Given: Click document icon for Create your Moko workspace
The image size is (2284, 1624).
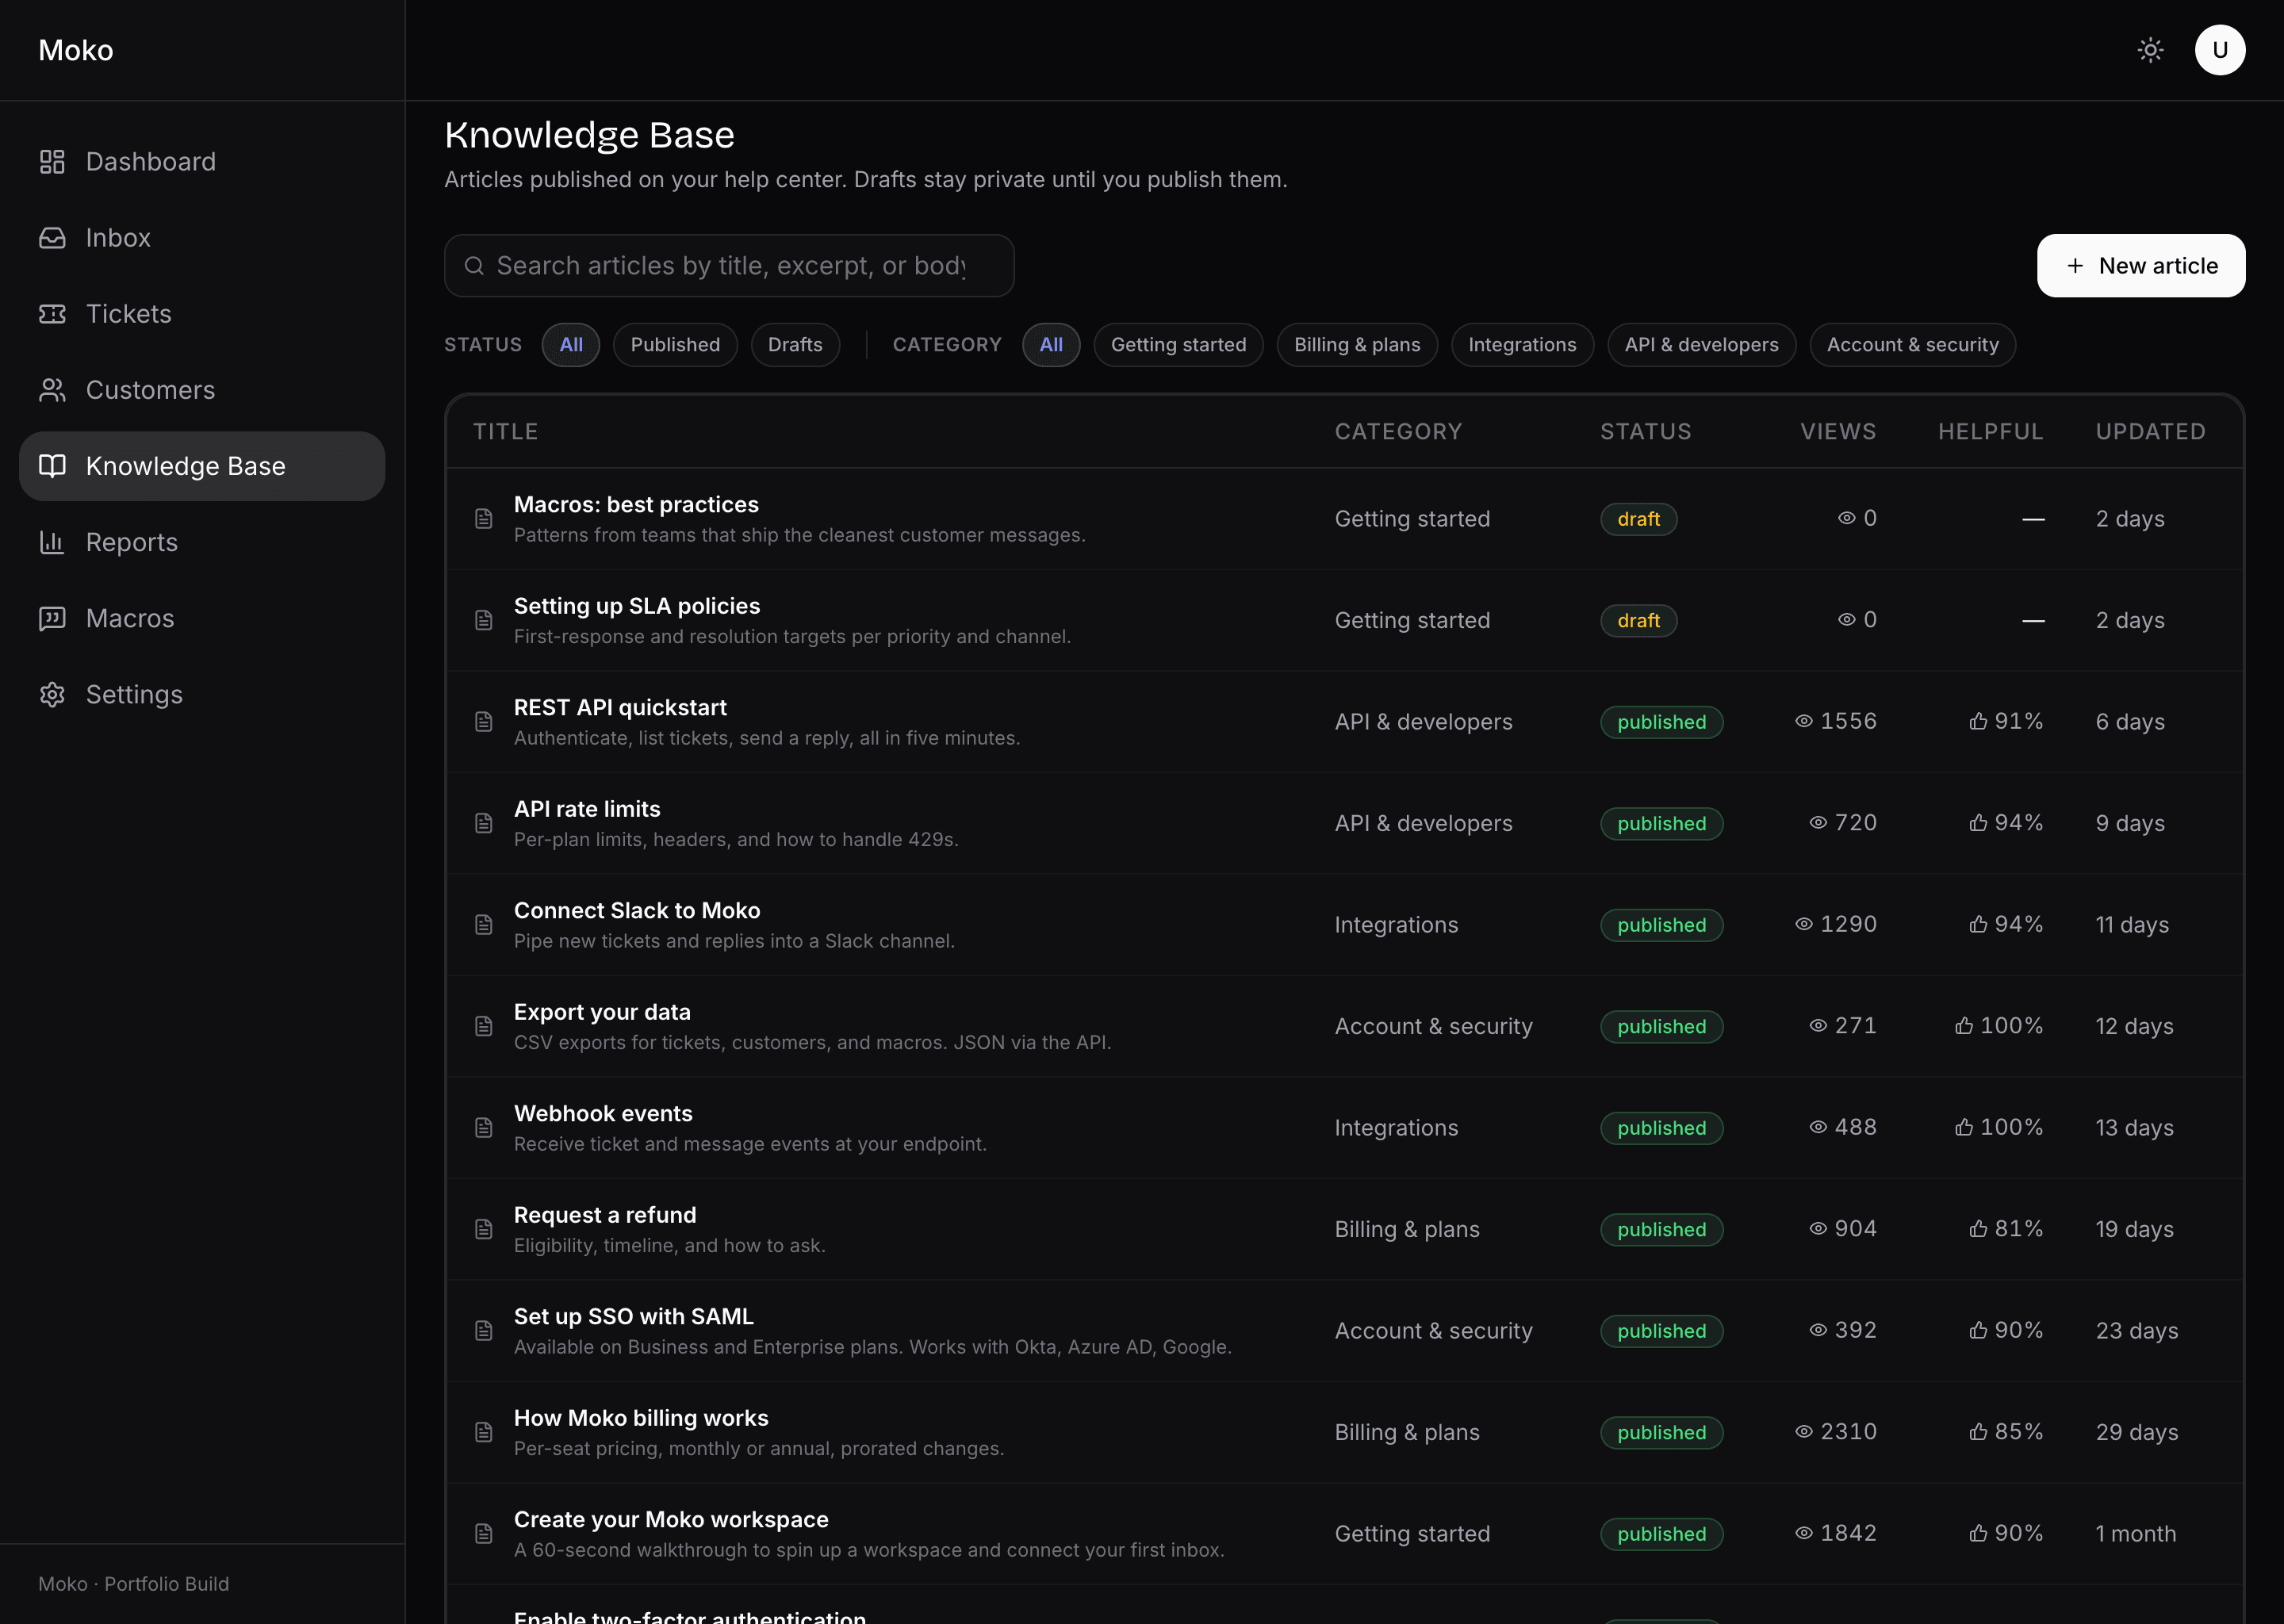Looking at the screenshot, I should [484, 1534].
